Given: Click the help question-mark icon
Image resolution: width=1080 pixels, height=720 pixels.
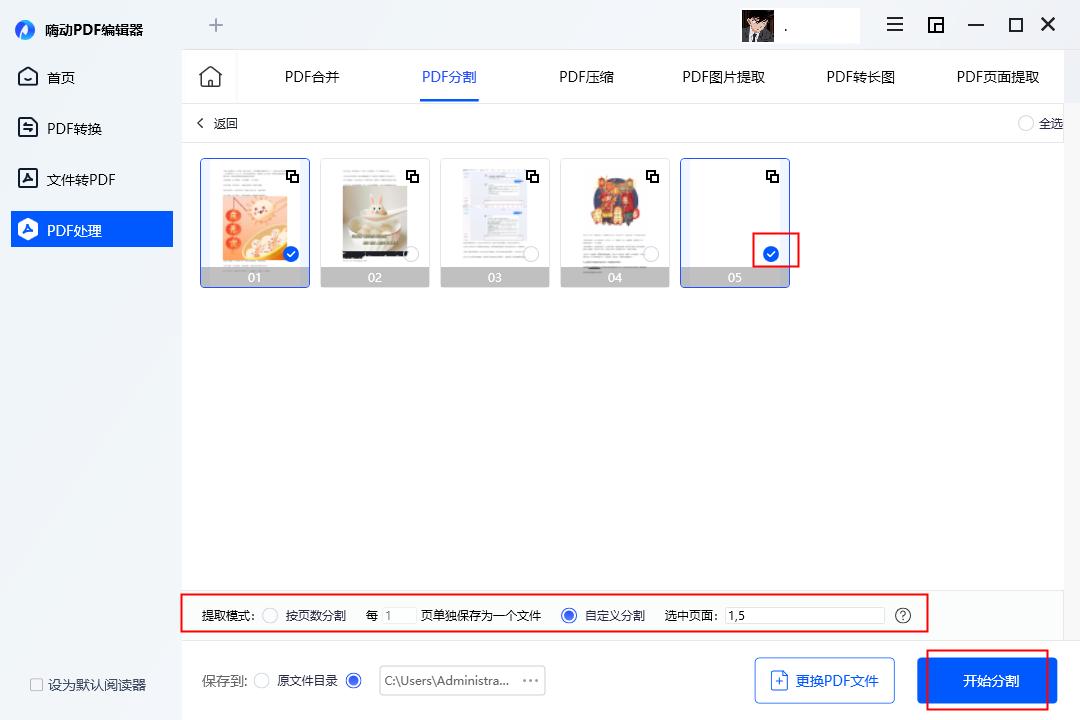Looking at the screenshot, I should (903, 616).
